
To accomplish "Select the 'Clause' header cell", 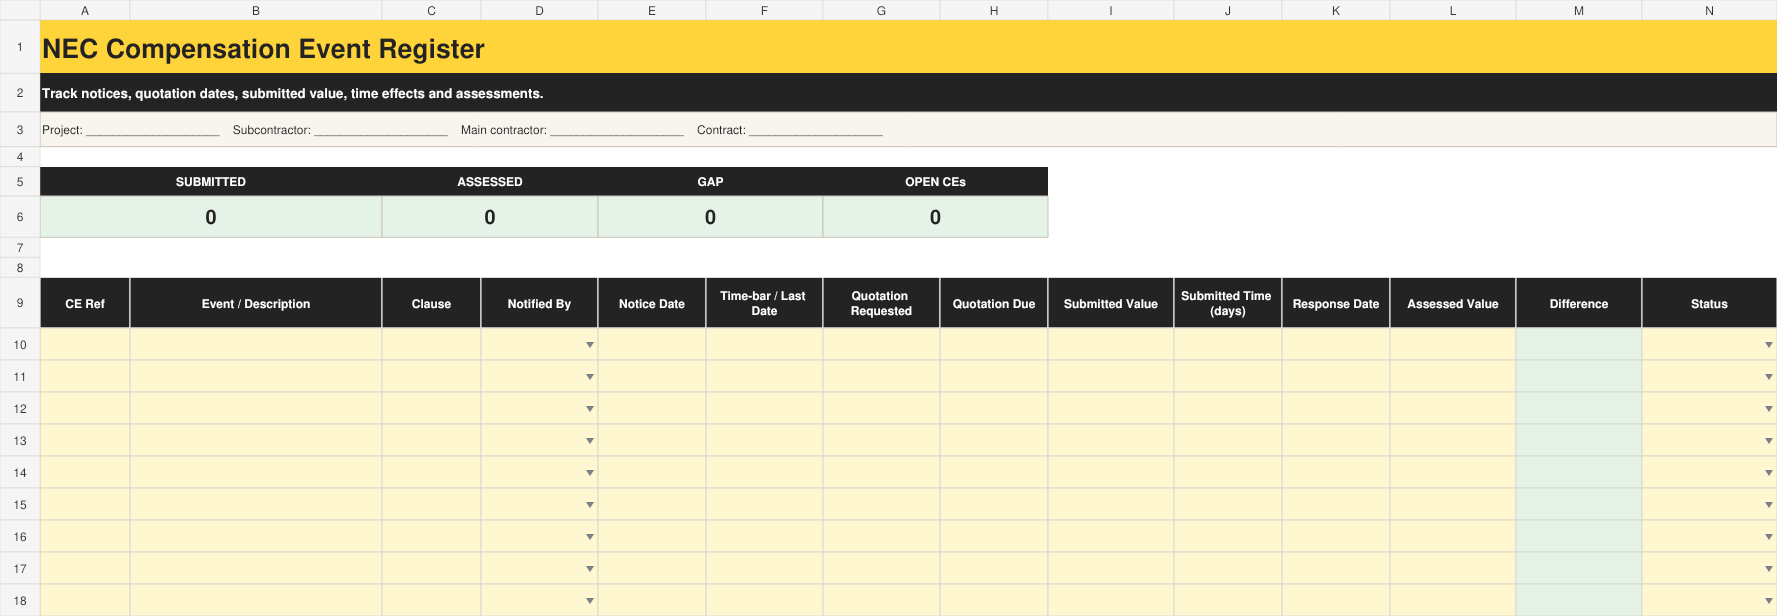I will tap(431, 303).
